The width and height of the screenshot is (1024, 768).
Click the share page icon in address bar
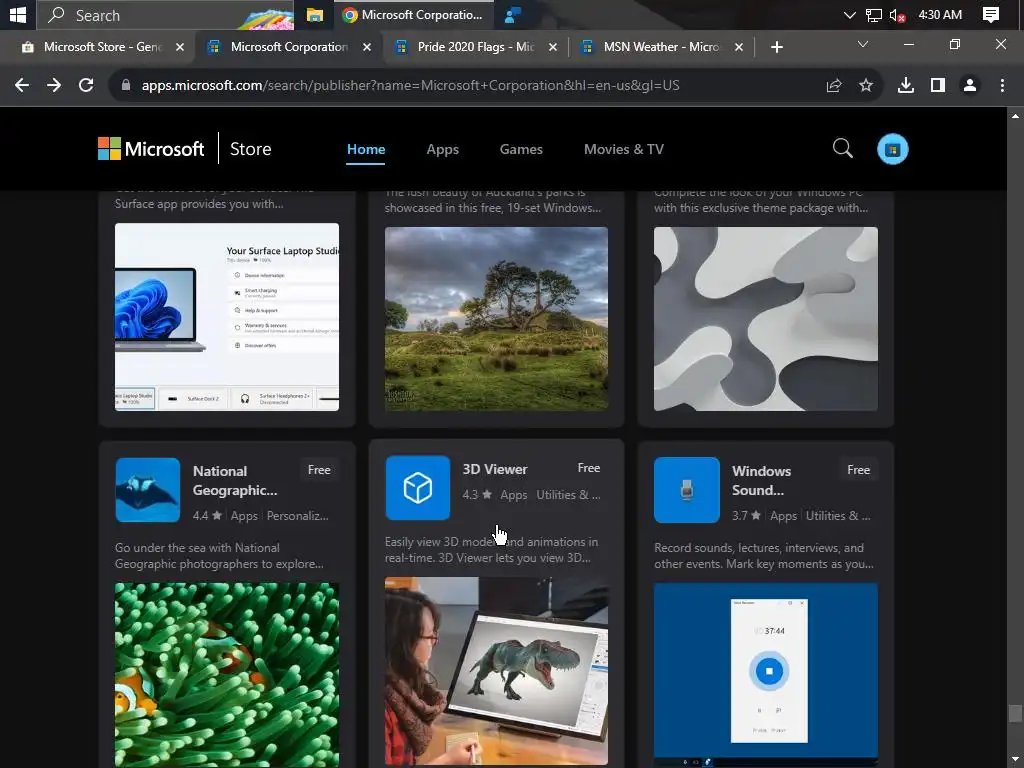(x=833, y=85)
